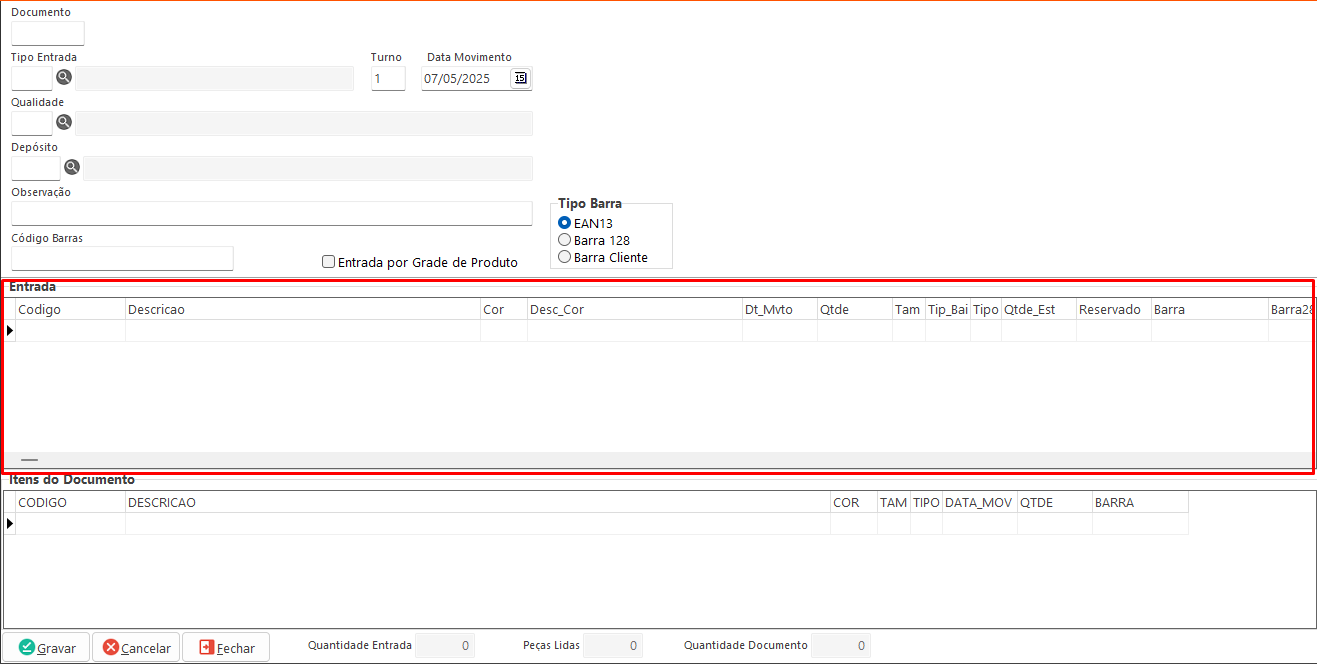Open the Qualidade lookup magnifier icon
The image size is (1317, 664).
click(64, 122)
